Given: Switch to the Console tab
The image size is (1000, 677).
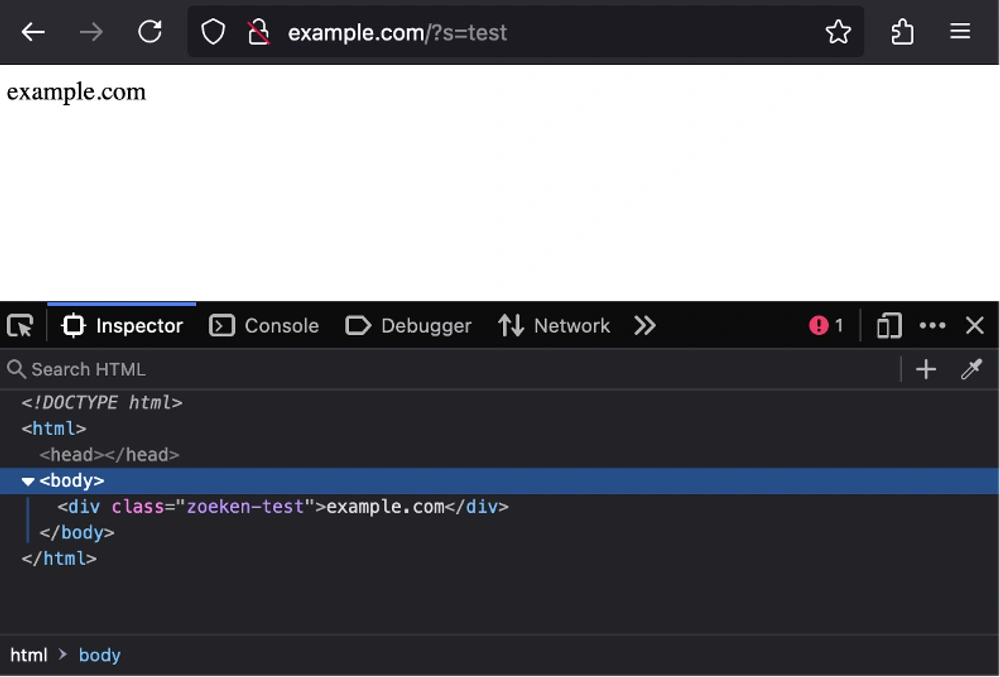Looking at the screenshot, I should [x=264, y=326].
